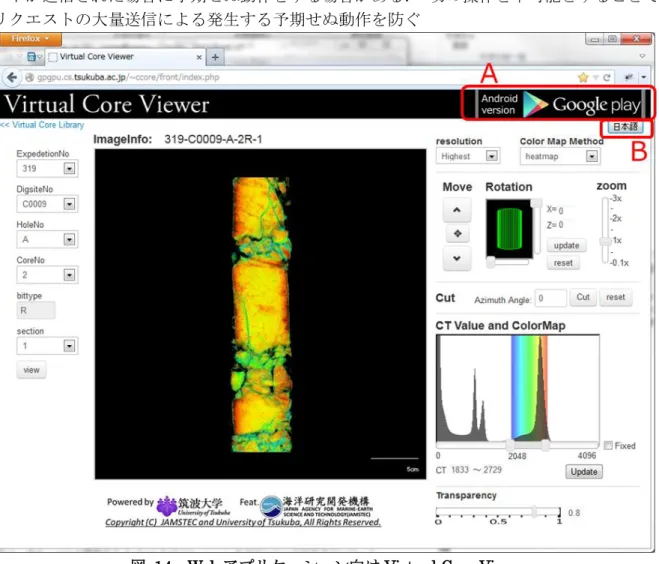659x564 pixels.
Task: Open the section 1 dropdown
Action: click(x=47, y=346)
